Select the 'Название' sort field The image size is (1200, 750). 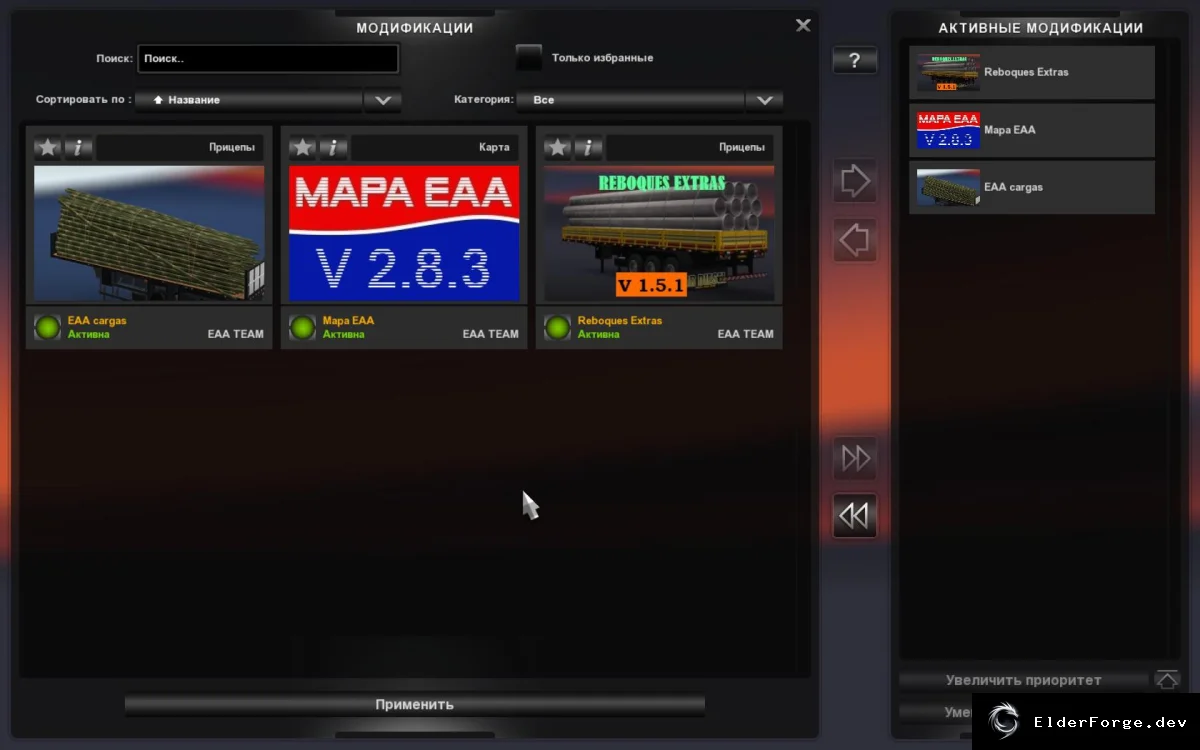pyautogui.click(x=249, y=100)
